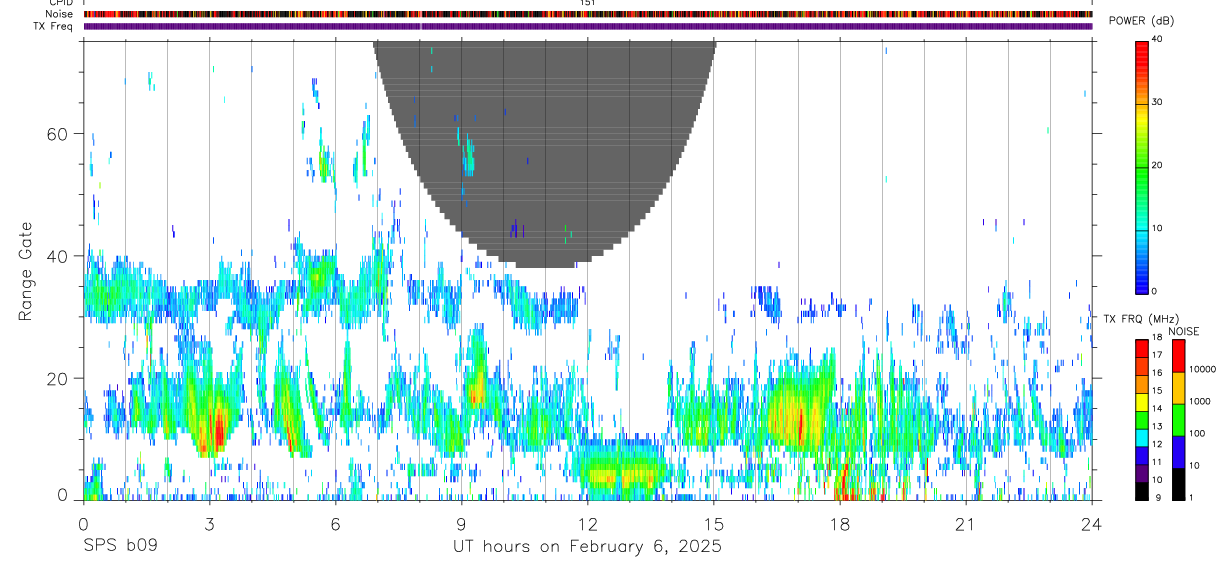The width and height of the screenshot is (1228, 567).
Task: Click the "60" tick on the Range Gate axis
Action: click(59, 134)
